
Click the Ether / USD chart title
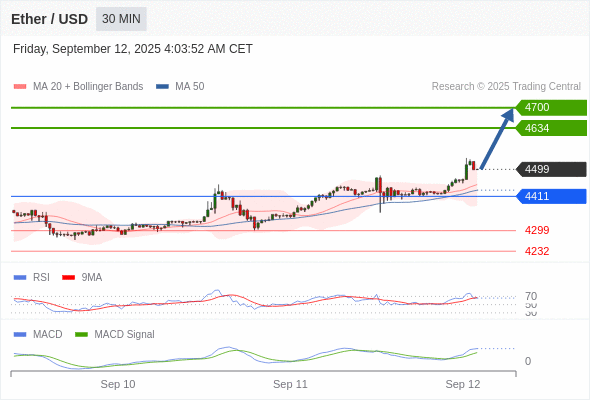click(x=49, y=19)
